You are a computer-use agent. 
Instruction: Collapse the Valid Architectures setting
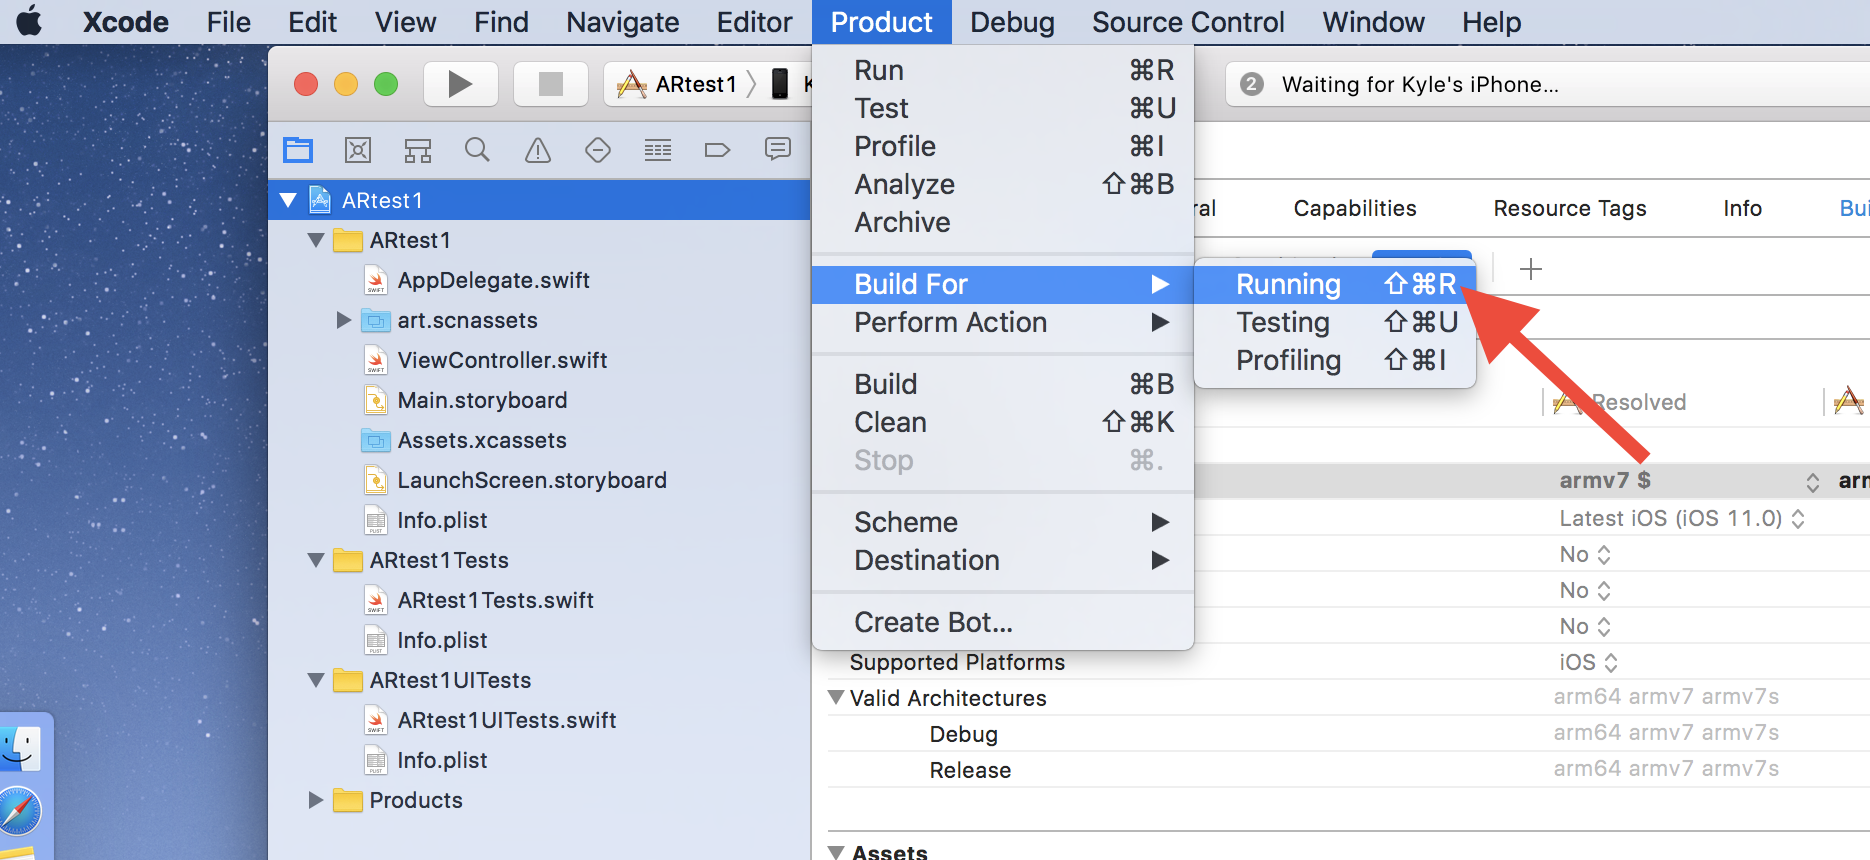click(x=836, y=697)
